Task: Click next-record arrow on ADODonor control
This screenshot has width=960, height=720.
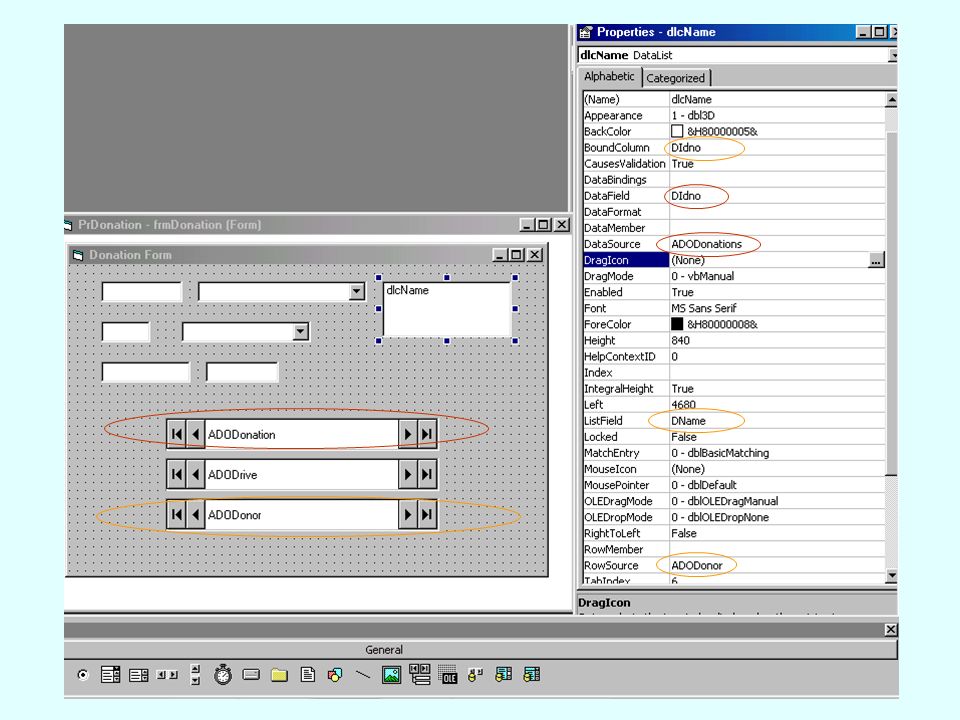Action: (408, 515)
